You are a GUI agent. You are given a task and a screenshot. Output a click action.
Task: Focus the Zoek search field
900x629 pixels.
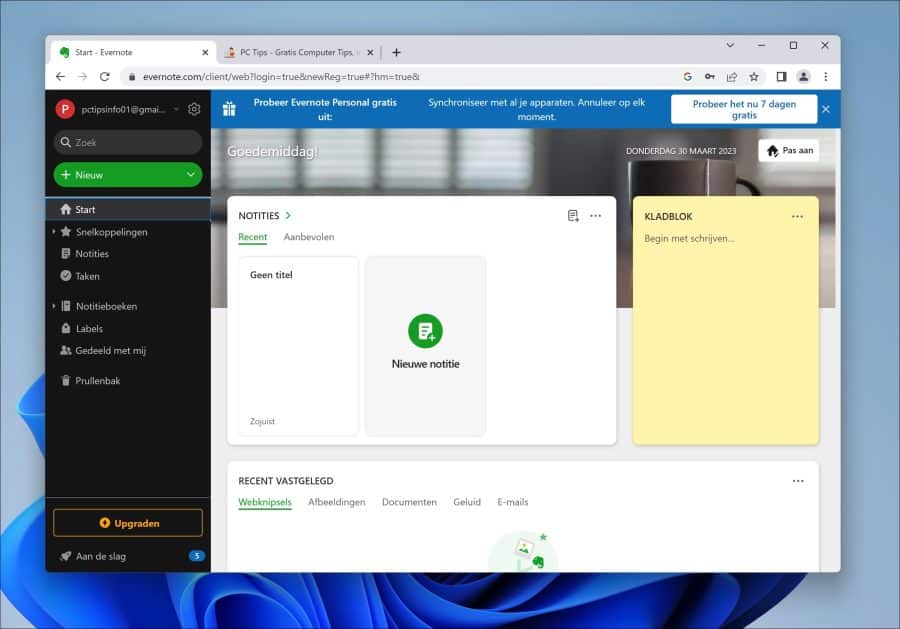tap(128, 142)
